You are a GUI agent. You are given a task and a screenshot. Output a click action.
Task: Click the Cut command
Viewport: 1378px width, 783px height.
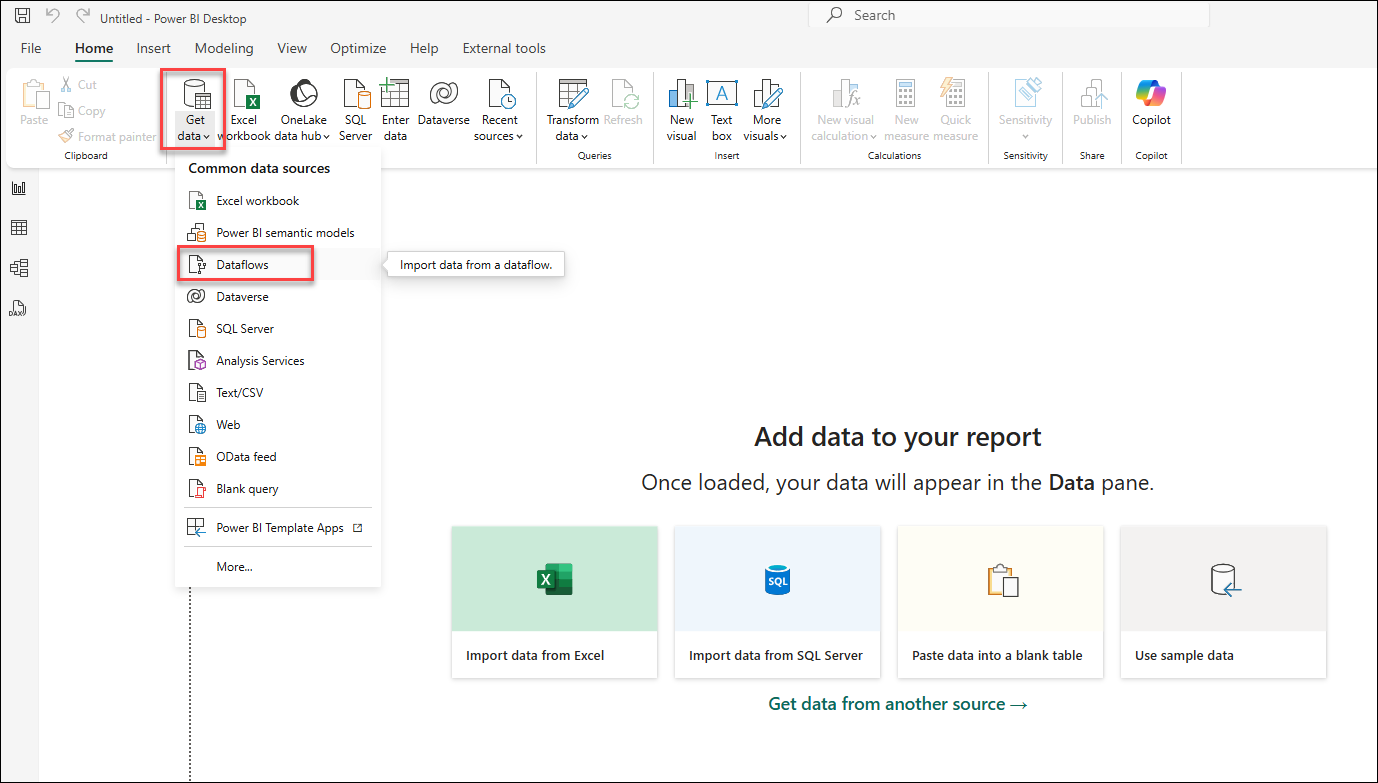pos(78,85)
